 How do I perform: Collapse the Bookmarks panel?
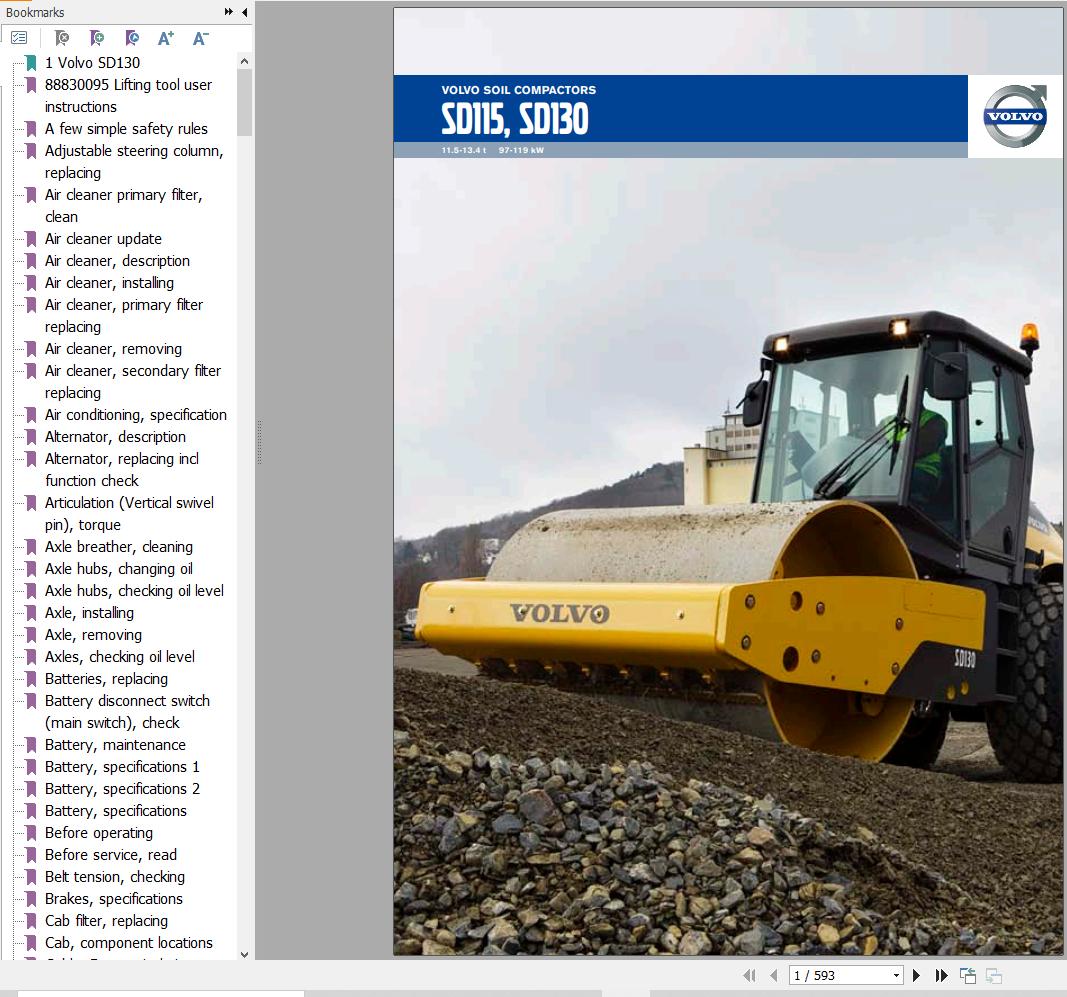click(243, 13)
